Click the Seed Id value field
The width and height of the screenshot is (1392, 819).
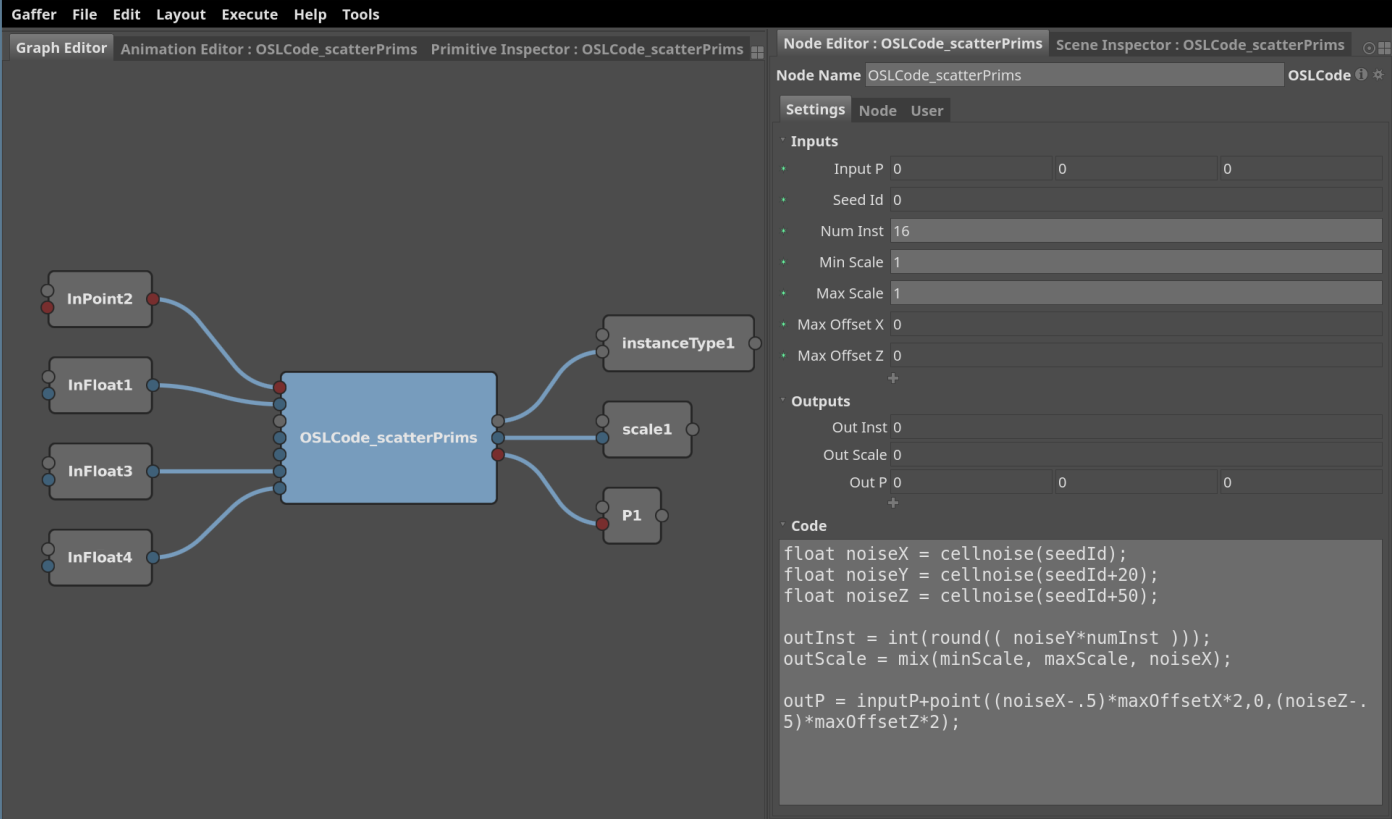coord(1136,200)
